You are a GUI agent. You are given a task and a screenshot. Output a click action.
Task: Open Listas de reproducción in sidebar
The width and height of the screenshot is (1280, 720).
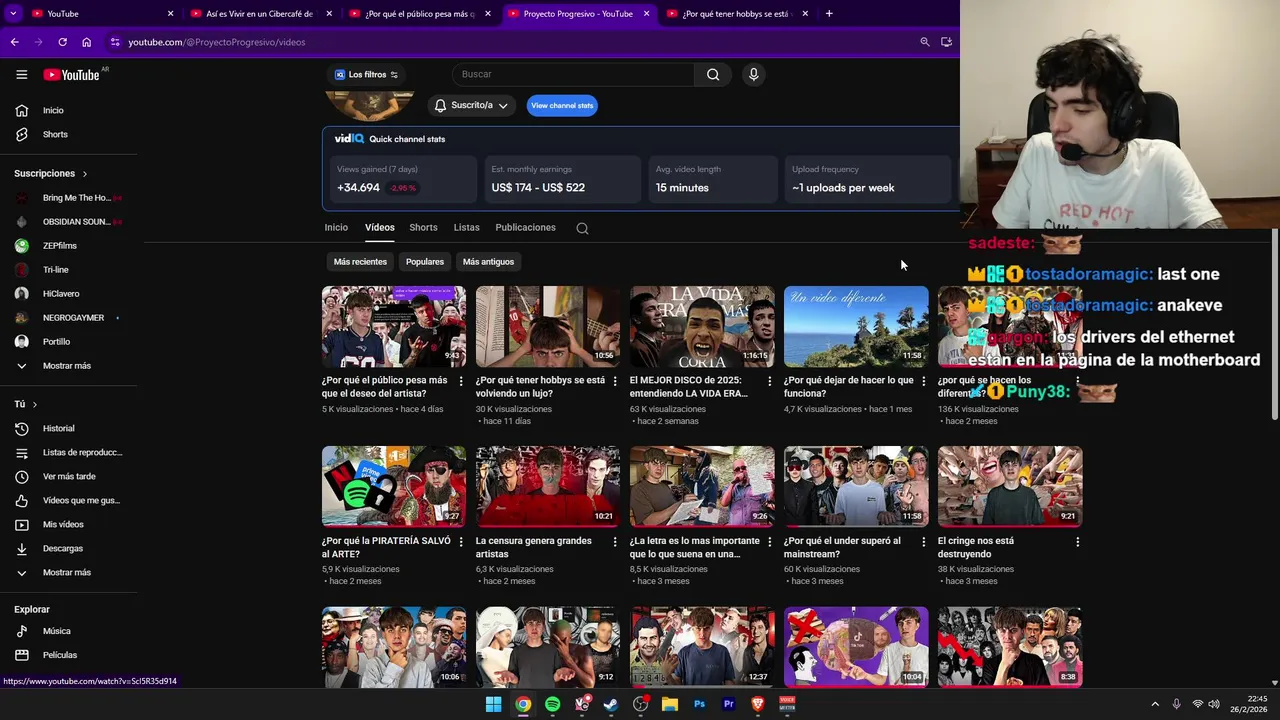pos(82,452)
